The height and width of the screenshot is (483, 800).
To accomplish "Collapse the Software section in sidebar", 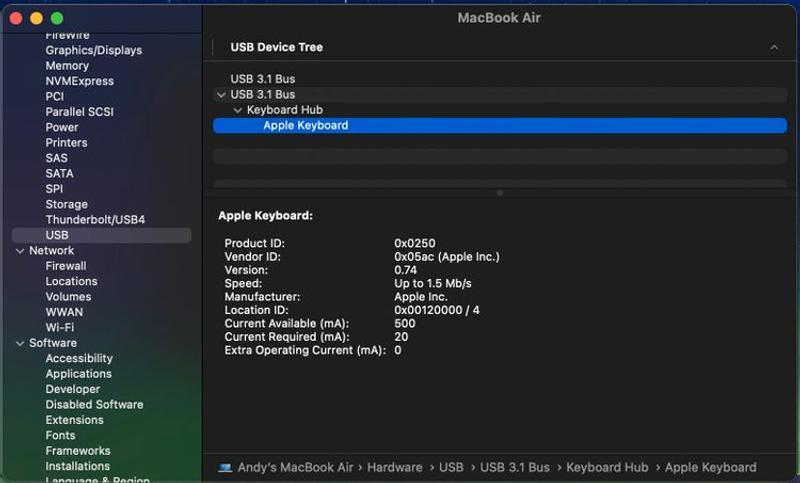I will pyautogui.click(x=20, y=343).
